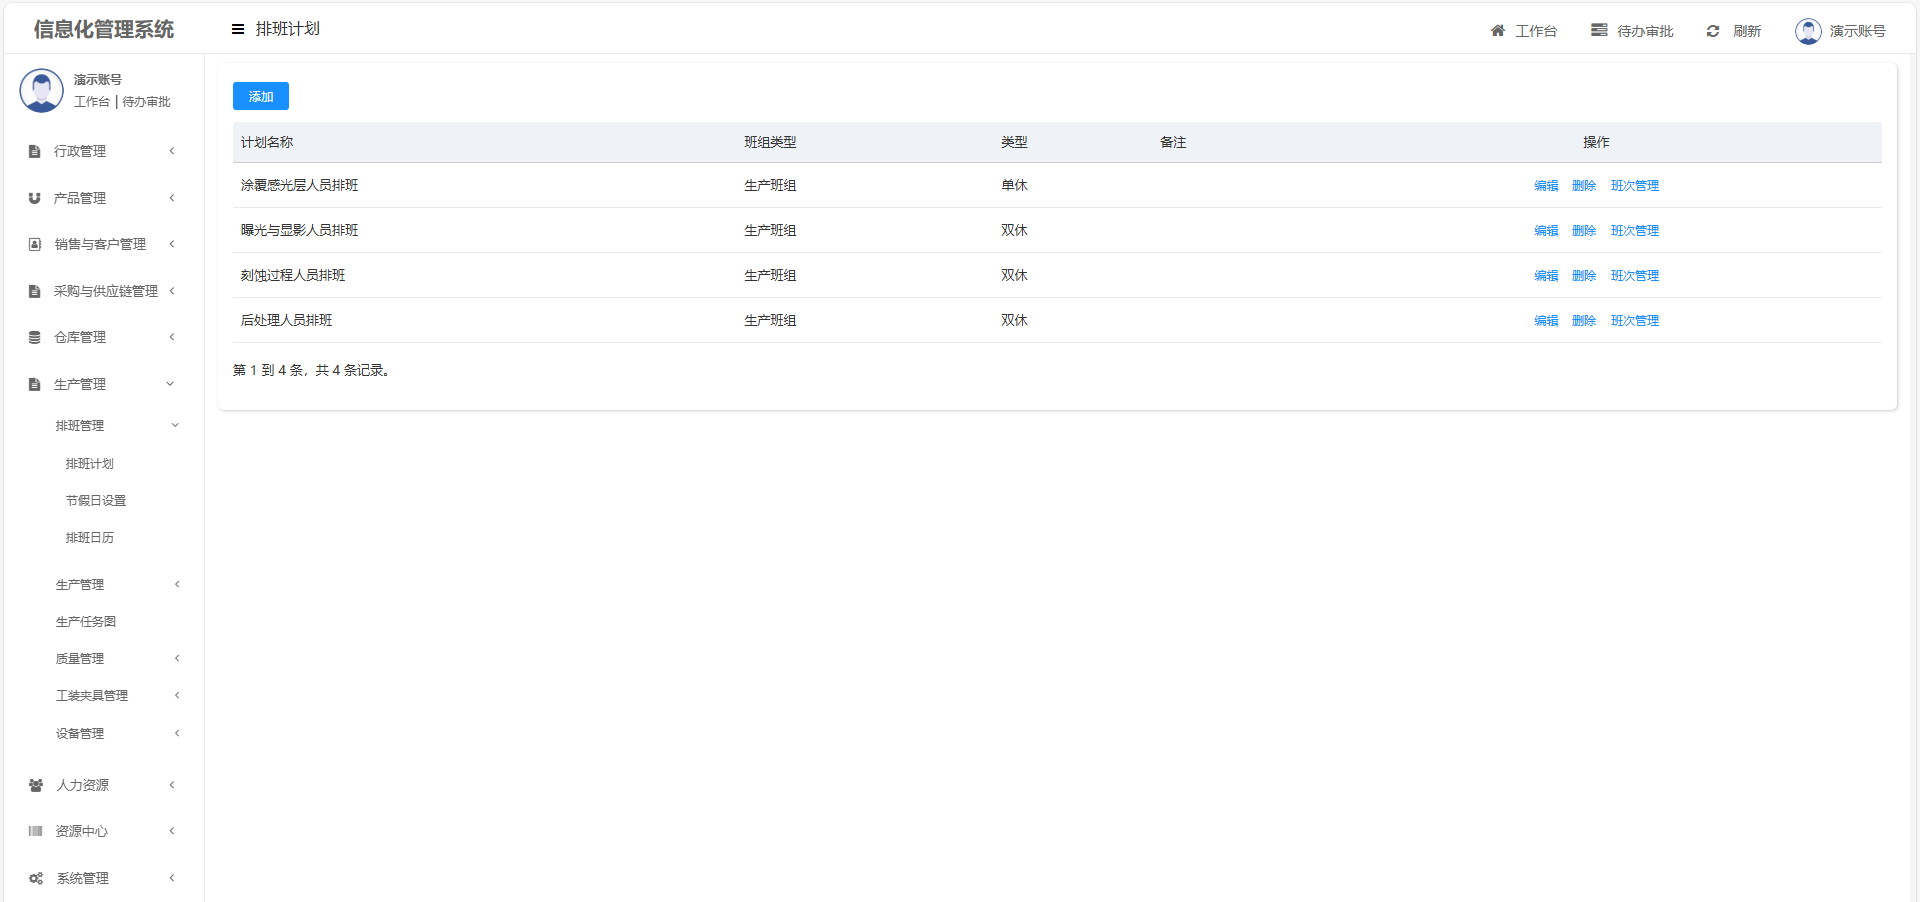The image size is (1920, 902).
Task: Select 生产任务图 in the sidebar
Action: 86,622
